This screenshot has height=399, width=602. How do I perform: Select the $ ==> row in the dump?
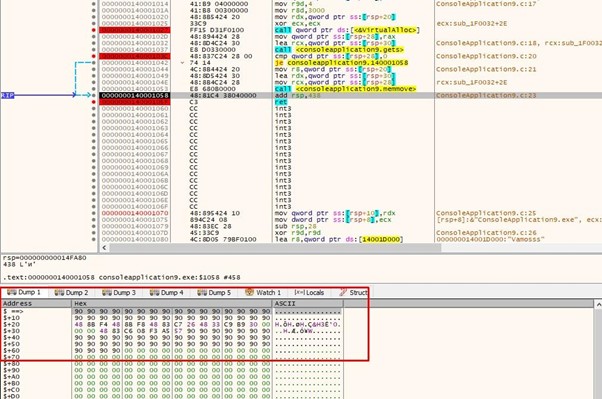[x=172, y=311]
